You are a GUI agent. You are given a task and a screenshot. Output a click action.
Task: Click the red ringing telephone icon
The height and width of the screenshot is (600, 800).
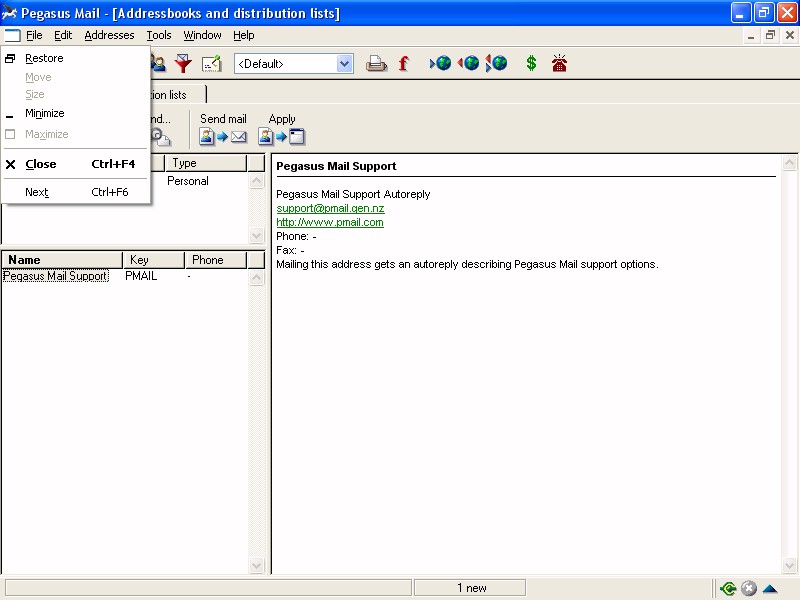(559, 63)
